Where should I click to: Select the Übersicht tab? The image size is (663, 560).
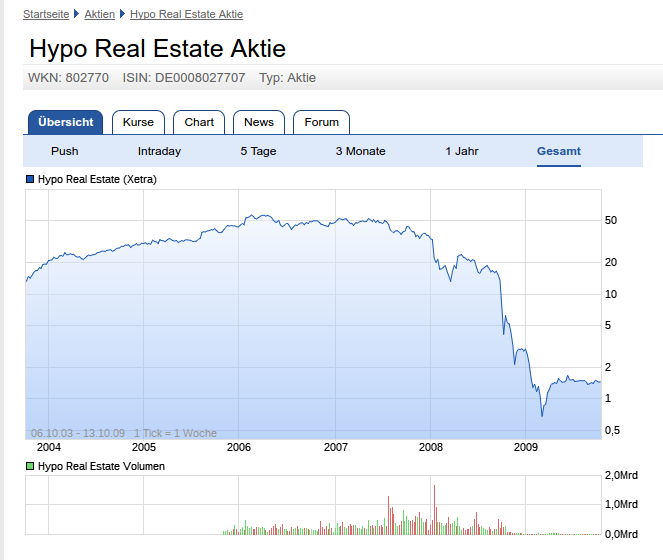pyautogui.click(x=65, y=122)
